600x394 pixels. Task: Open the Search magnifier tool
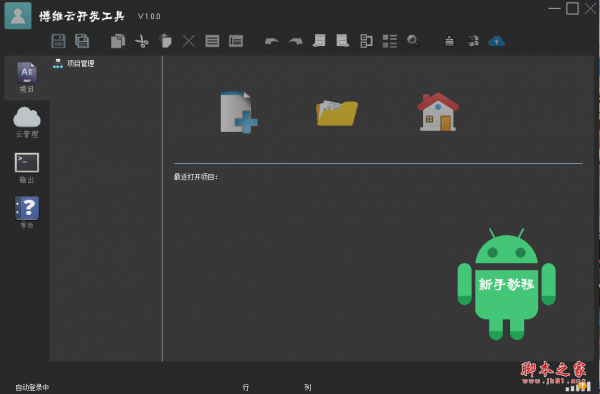(x=413, y=41)
